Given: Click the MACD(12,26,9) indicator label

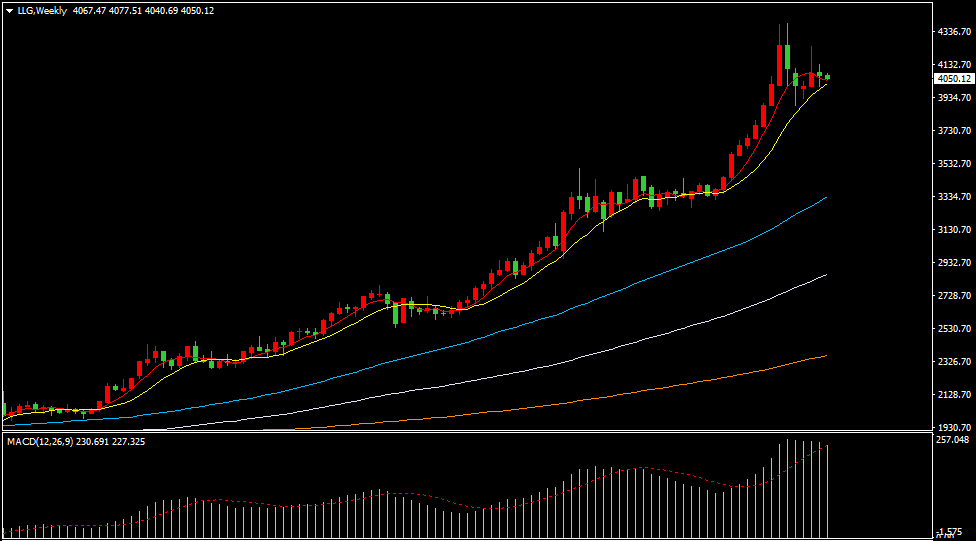Looking at the screenshot, I should click(40, 441).
